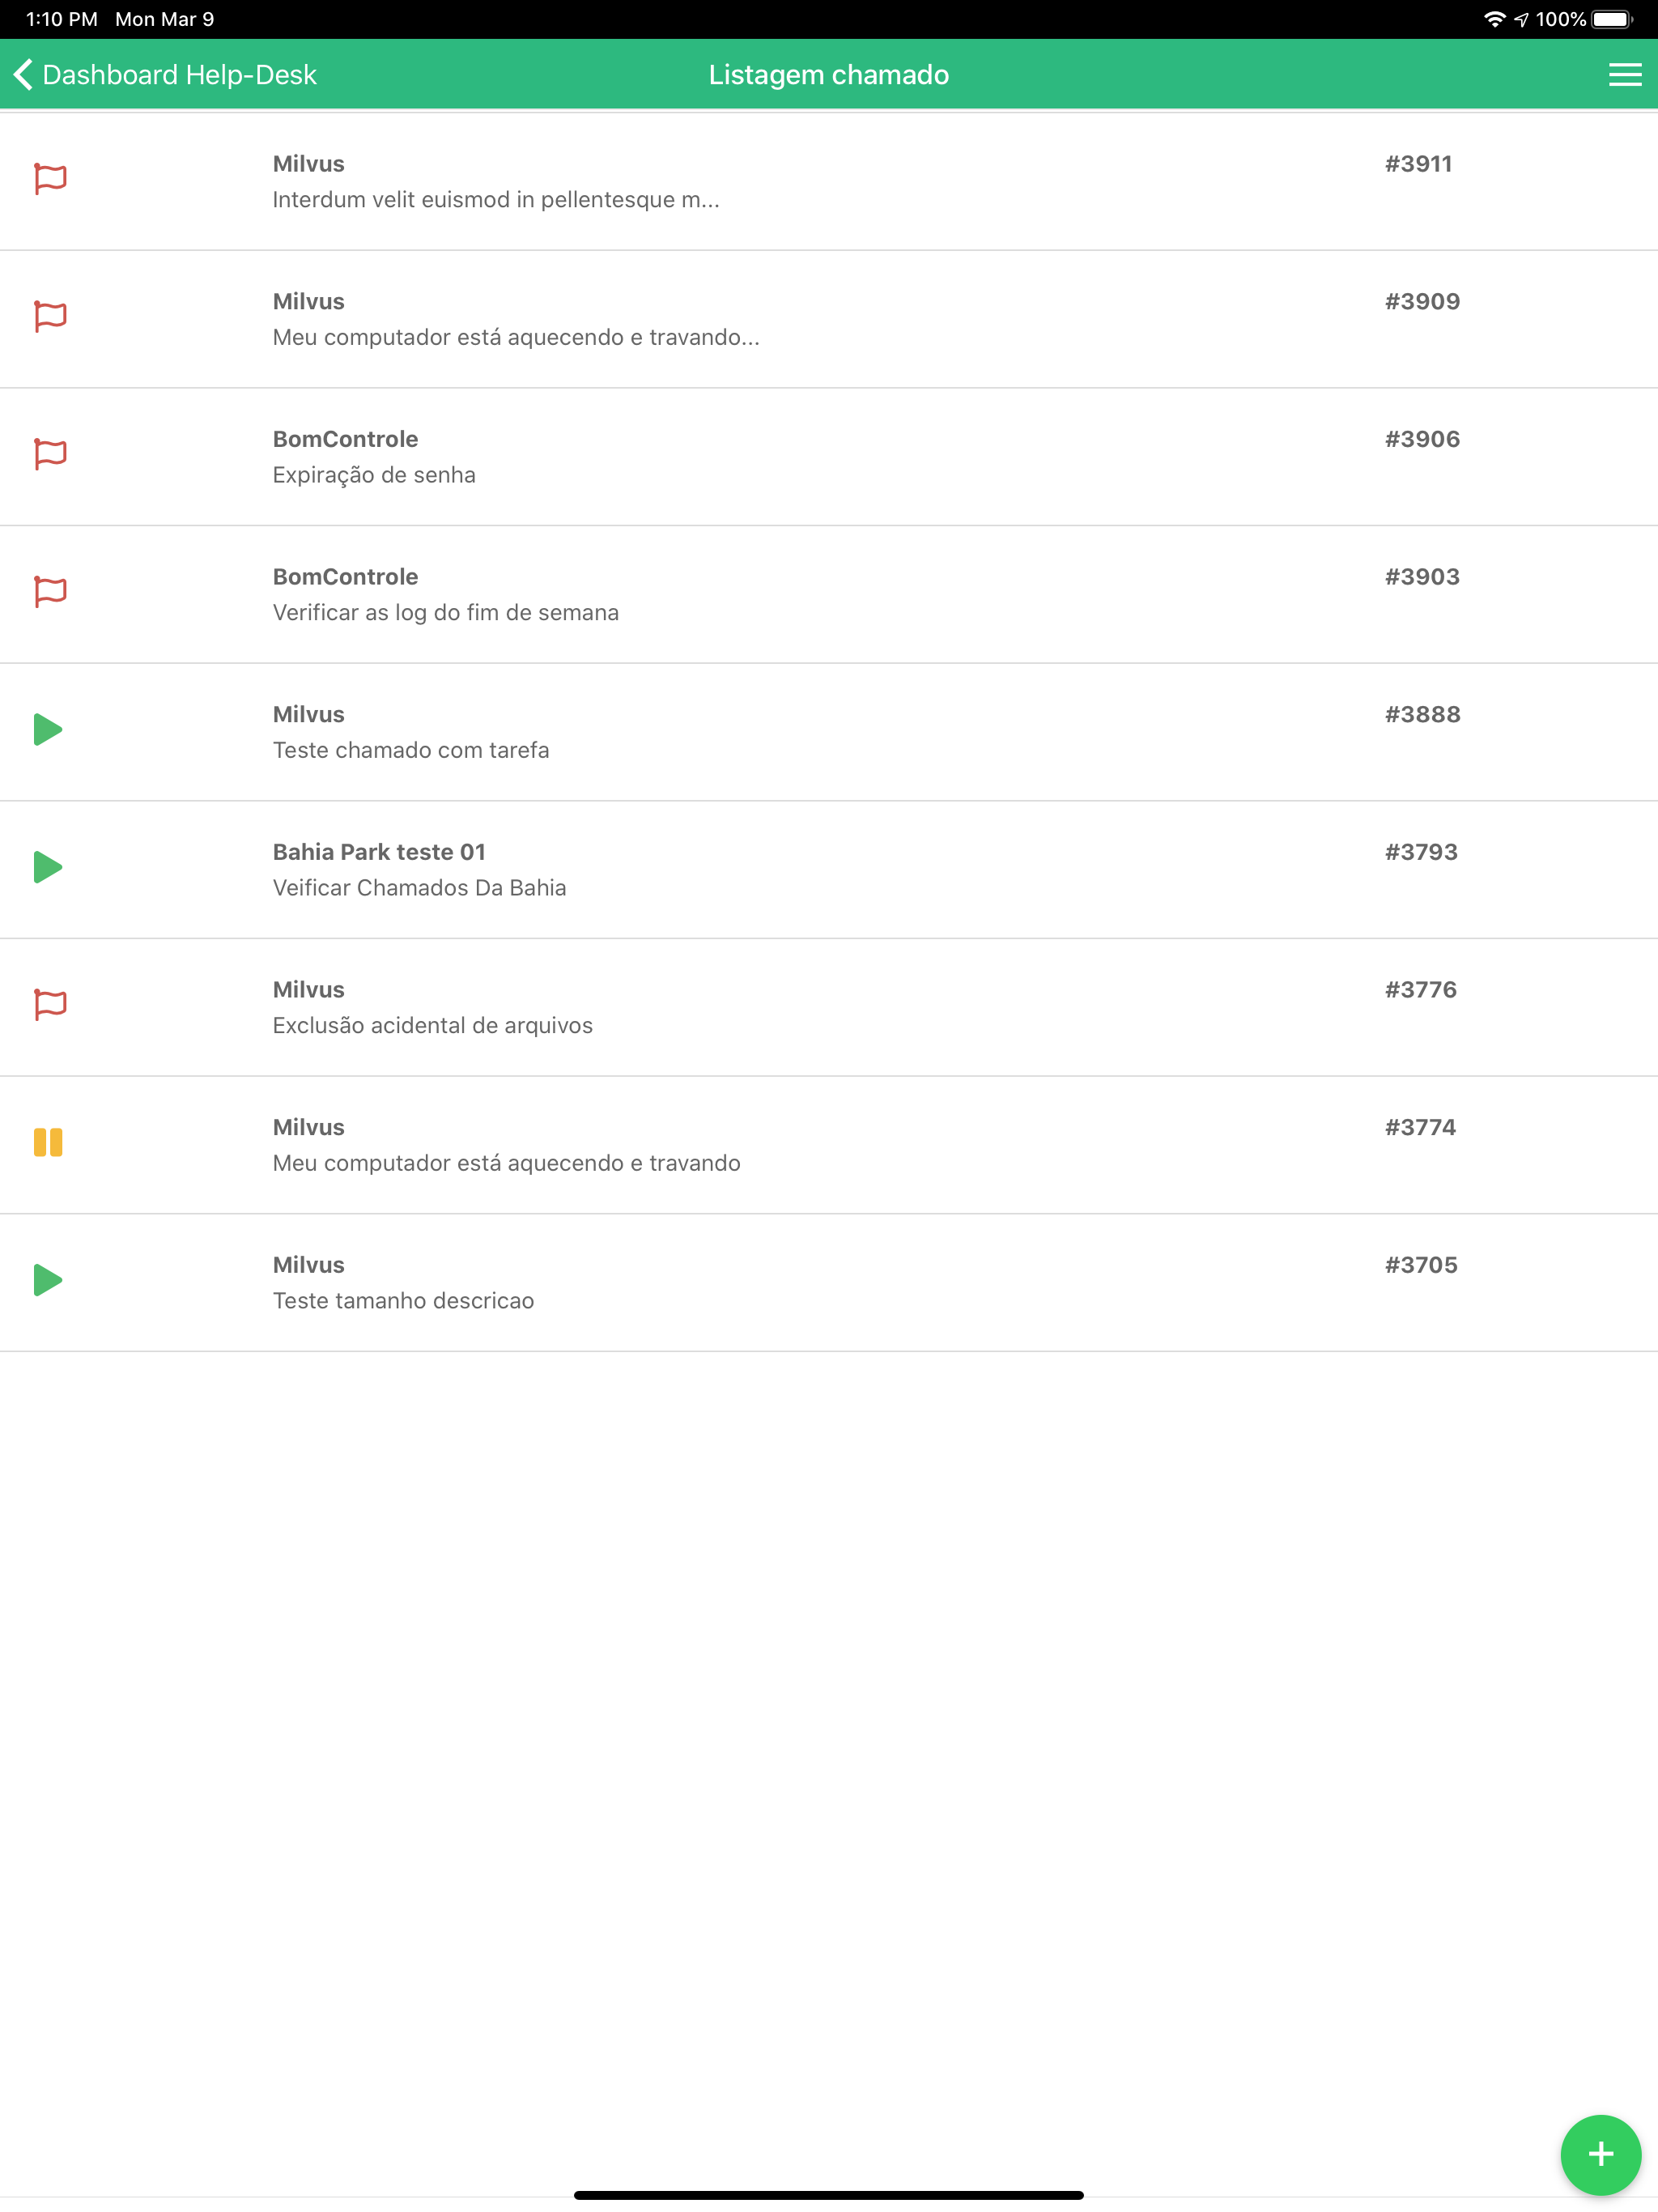Open ticket 'Expiração de senha'

[x=829, y=457]
